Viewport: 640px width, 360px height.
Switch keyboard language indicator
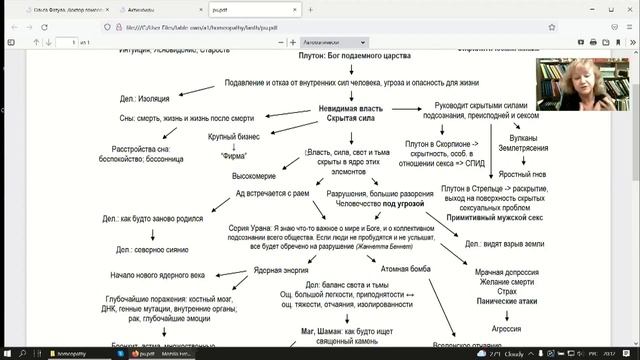[593, 353]
